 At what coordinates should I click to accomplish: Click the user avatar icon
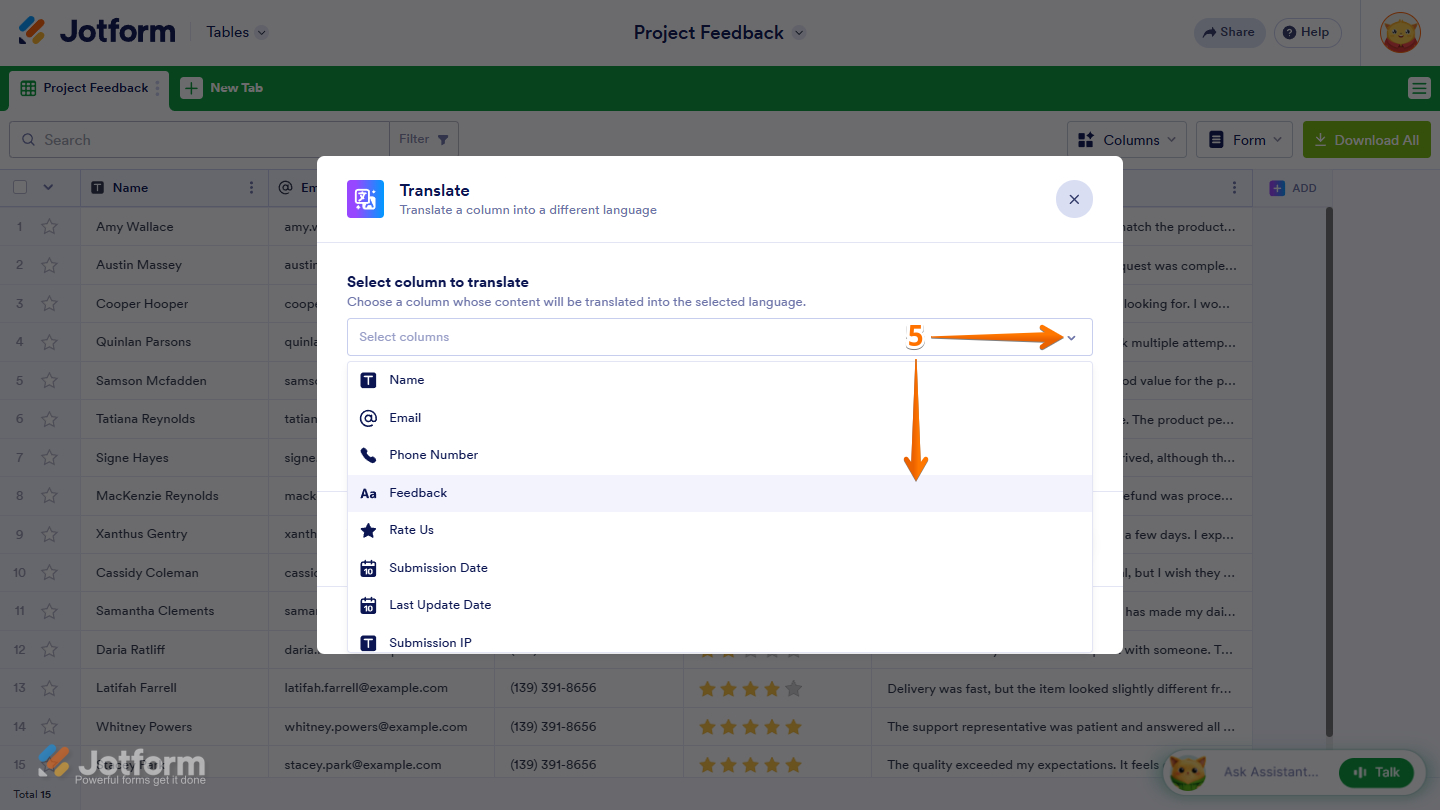point(1400,33)
